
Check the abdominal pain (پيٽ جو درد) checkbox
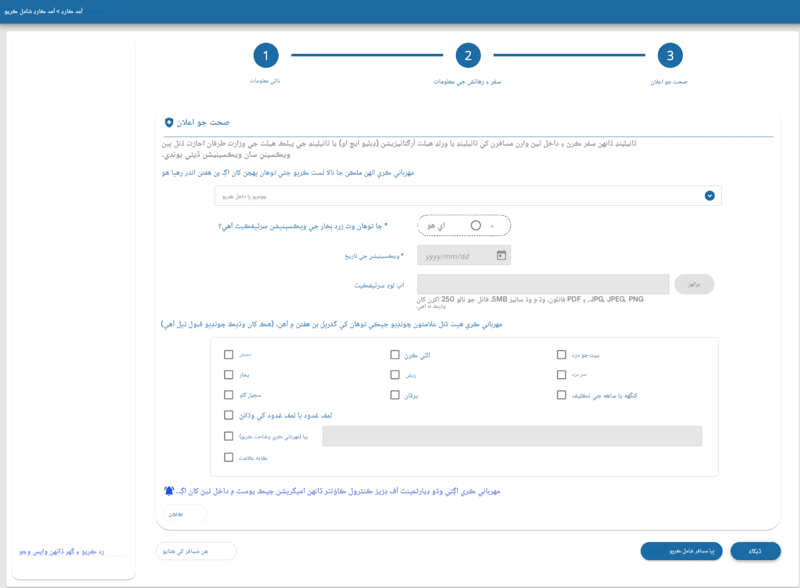561,354
